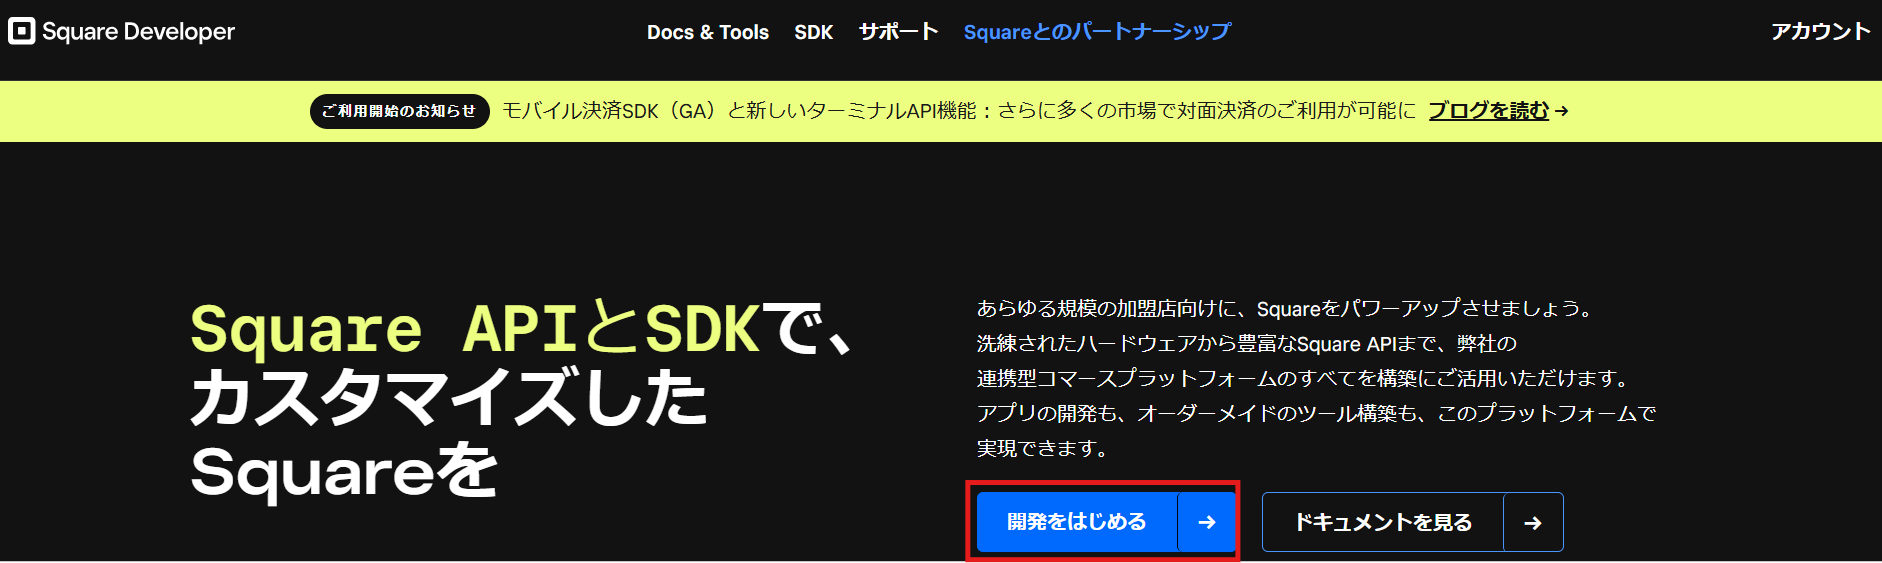Open the サポート menu
Viewport: 1882px width, 563px height.
[x=898, y=32]
